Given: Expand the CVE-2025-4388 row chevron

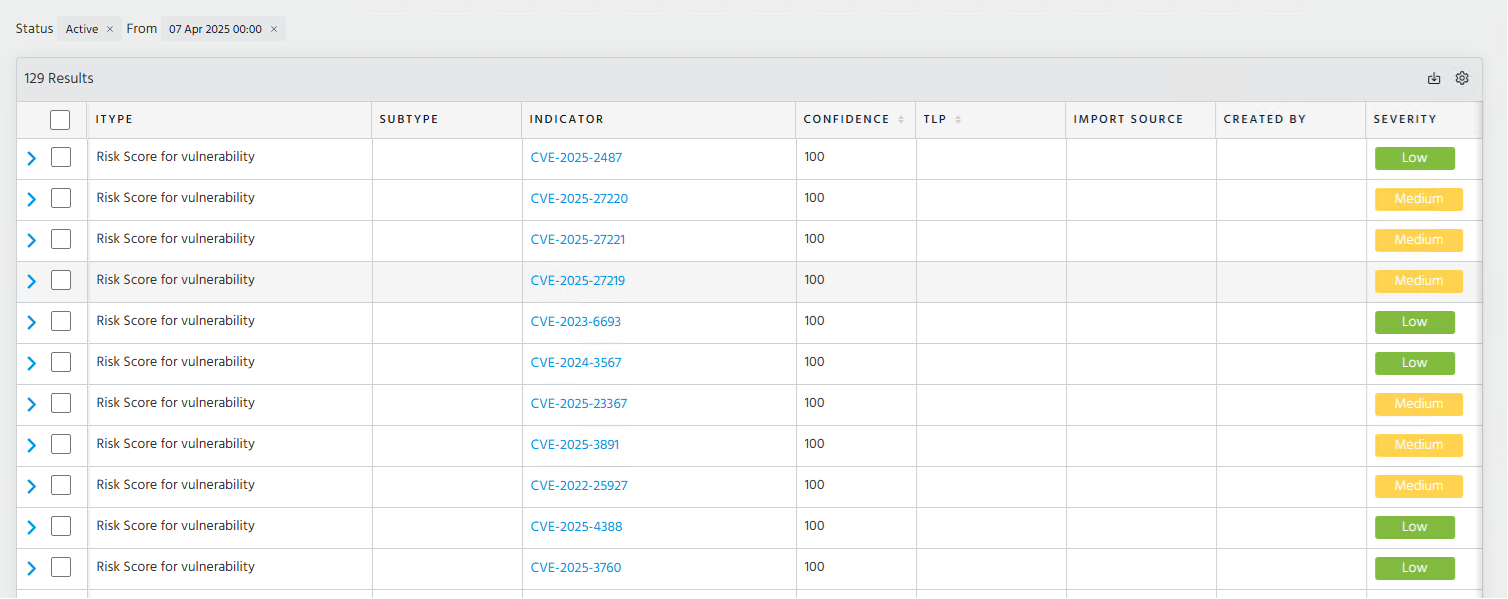Looking at the screenshot, I should coord(31,527).
